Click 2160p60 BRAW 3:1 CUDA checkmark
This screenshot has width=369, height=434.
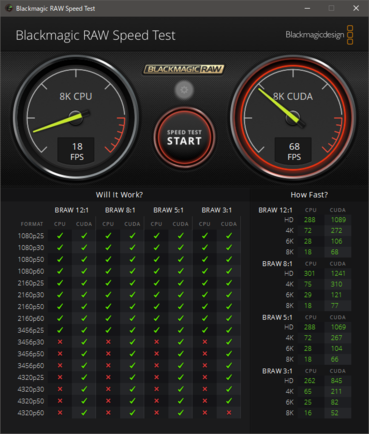pos(229,318)
